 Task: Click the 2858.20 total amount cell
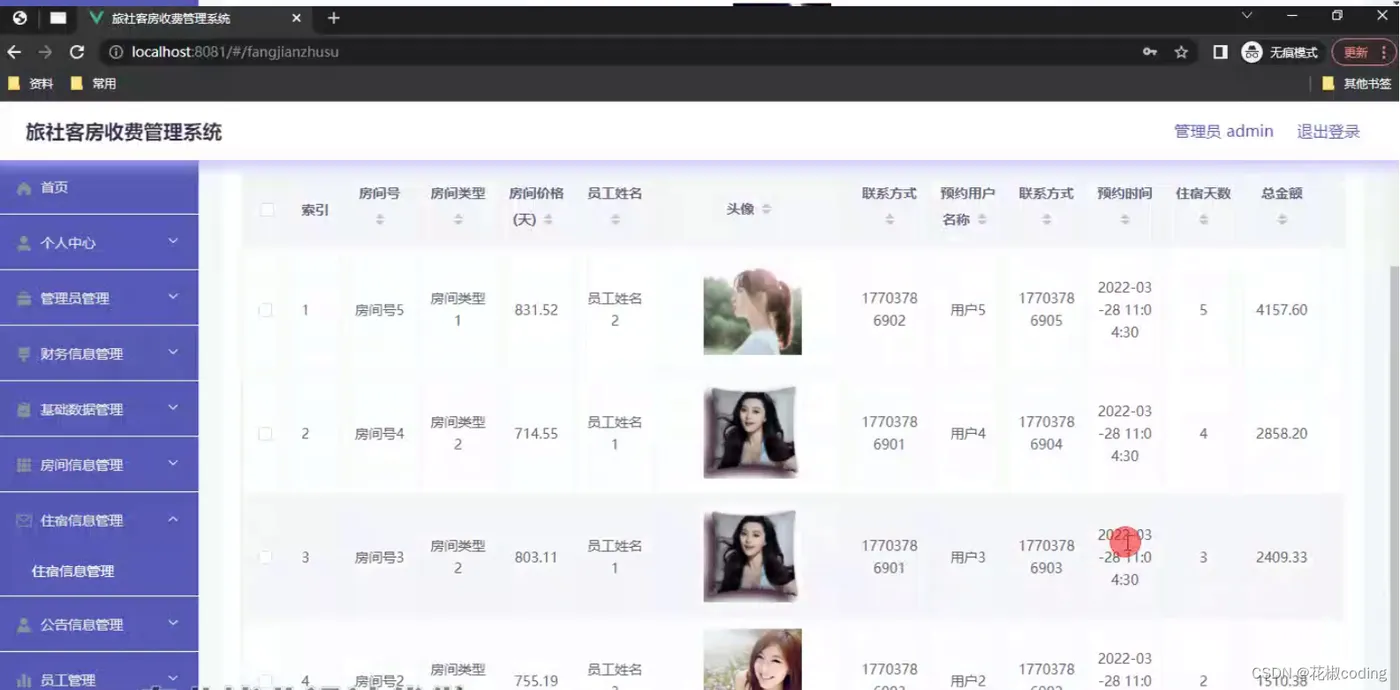click(1281, 434)
